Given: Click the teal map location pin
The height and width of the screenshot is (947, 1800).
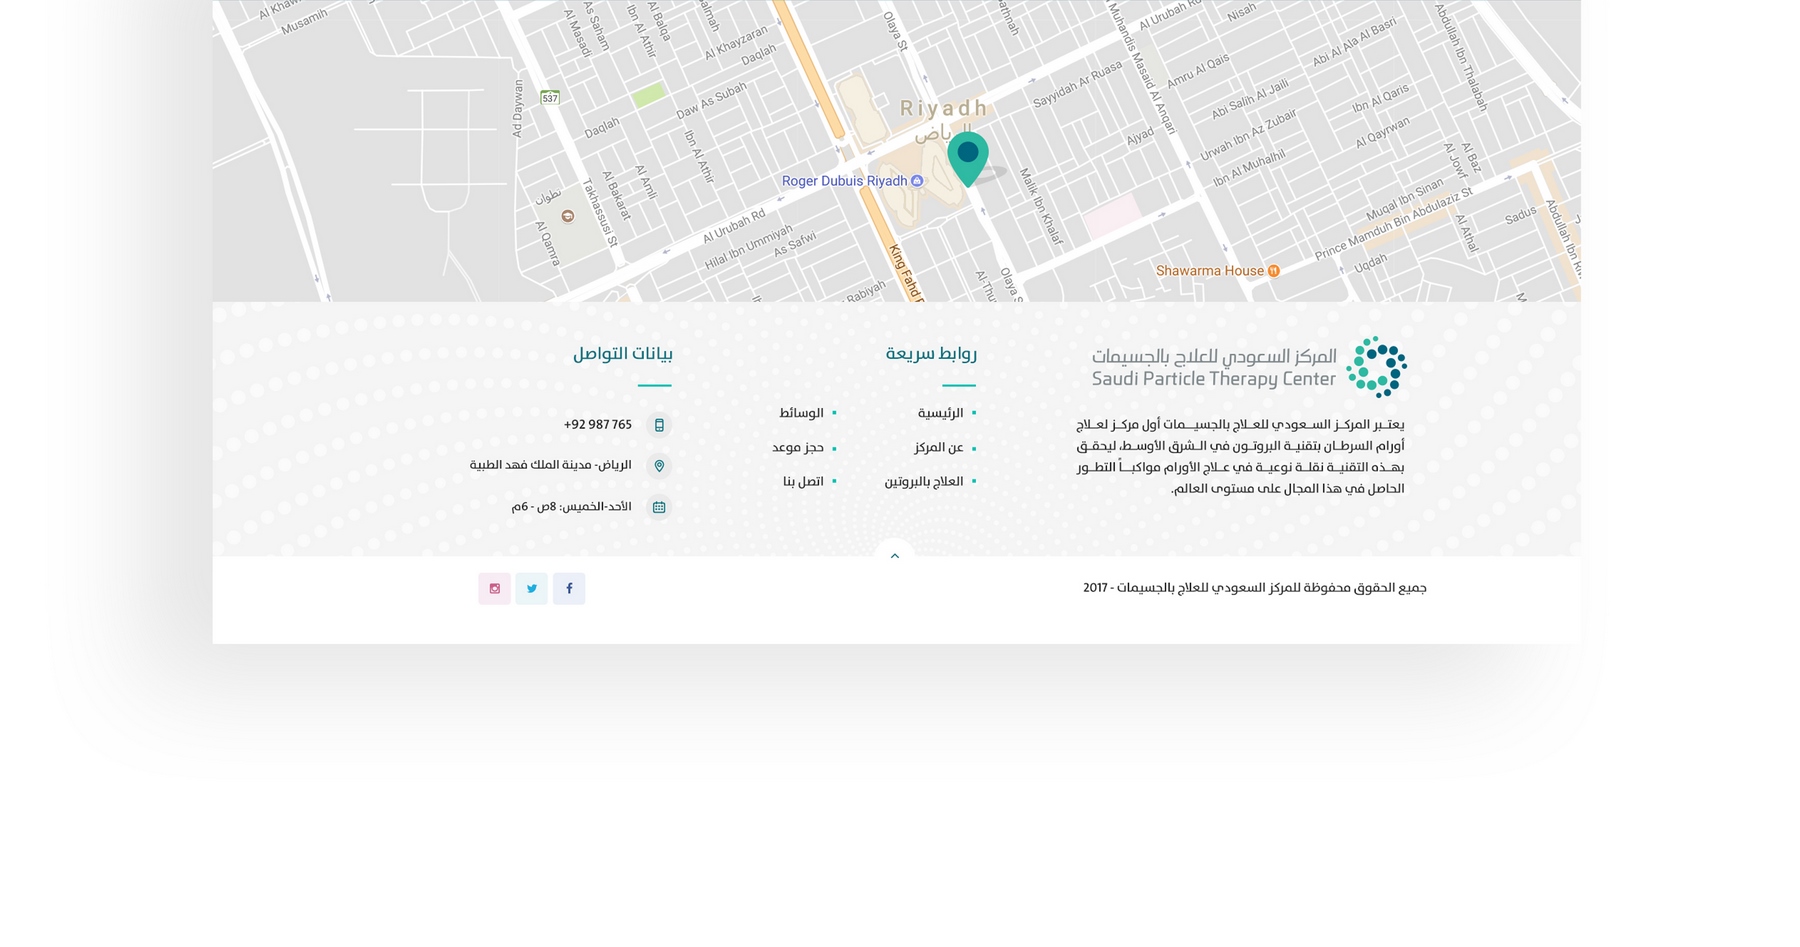Looking at the screenshot, I should [x=967, y=158].
